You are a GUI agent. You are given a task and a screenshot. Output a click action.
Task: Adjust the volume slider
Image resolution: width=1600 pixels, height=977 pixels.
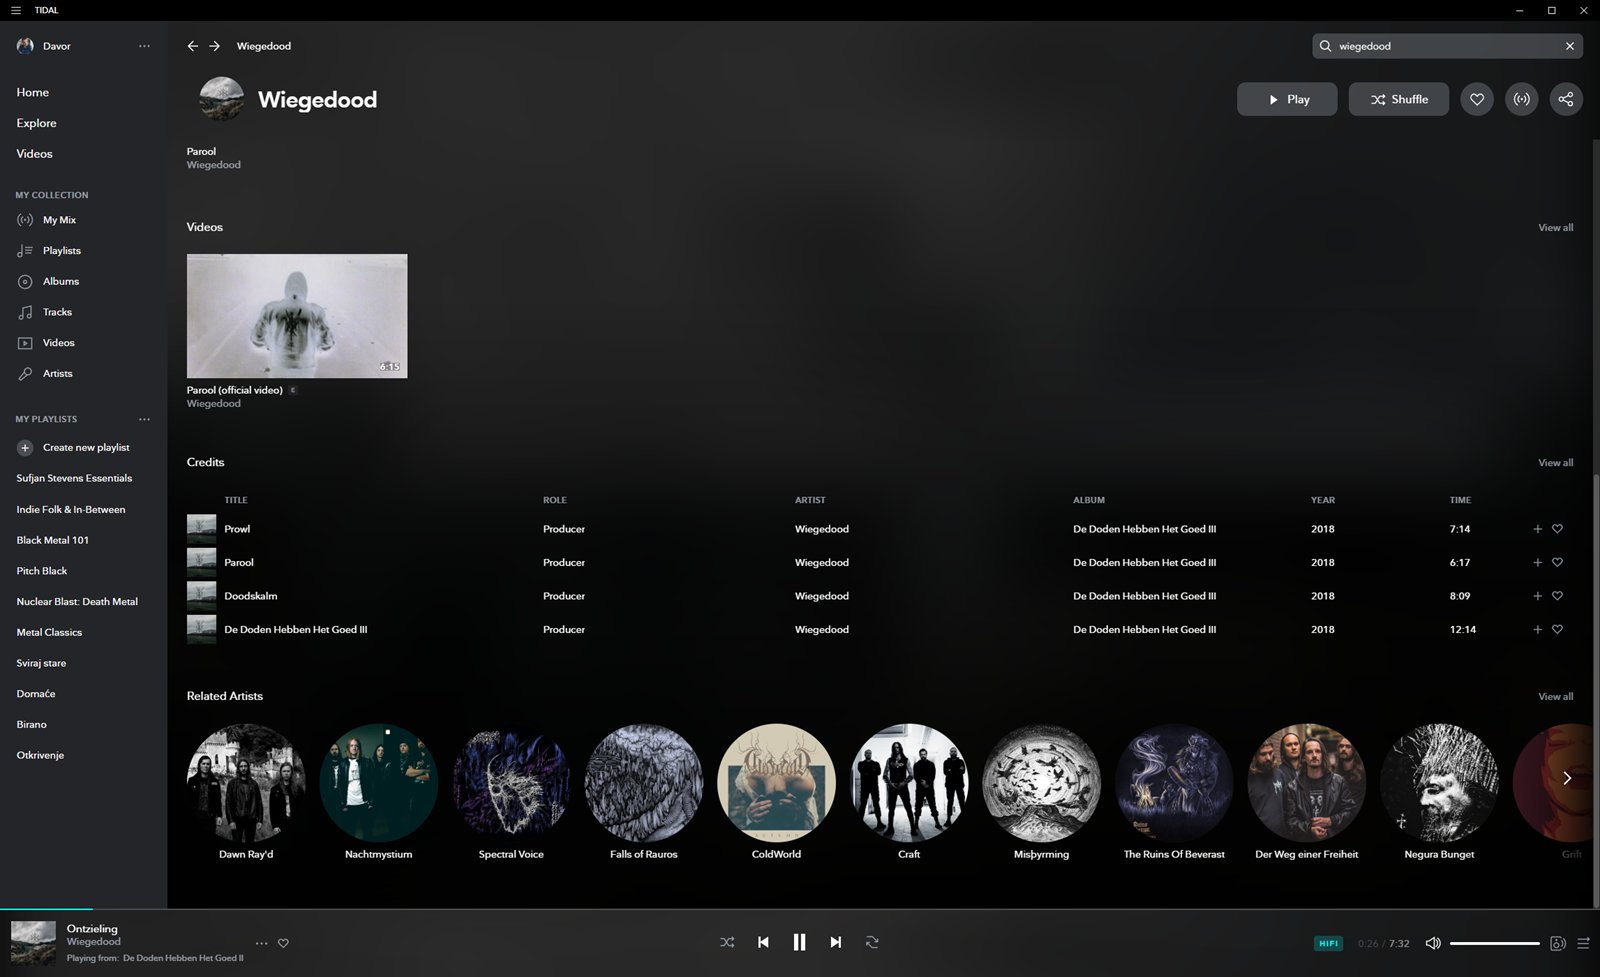tap(1494, 943)
